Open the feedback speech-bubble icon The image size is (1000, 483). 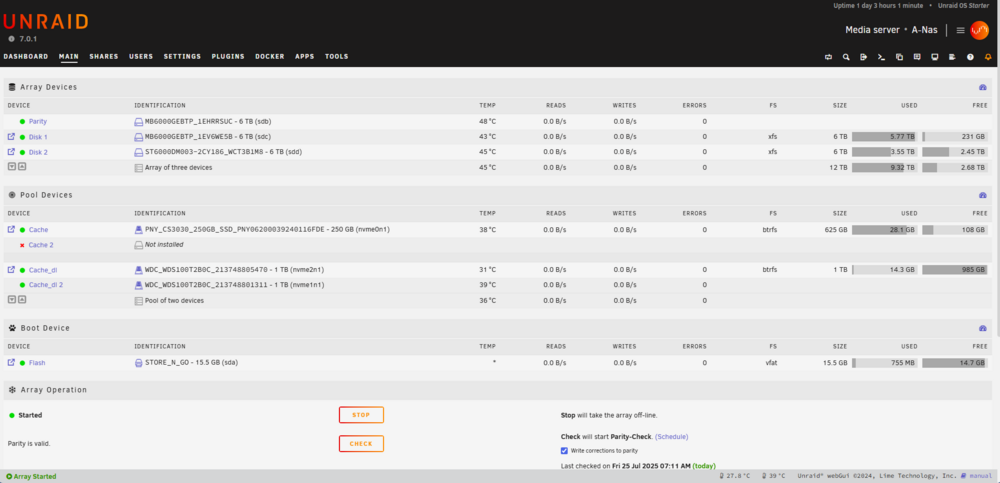click(x=917, y=57)
